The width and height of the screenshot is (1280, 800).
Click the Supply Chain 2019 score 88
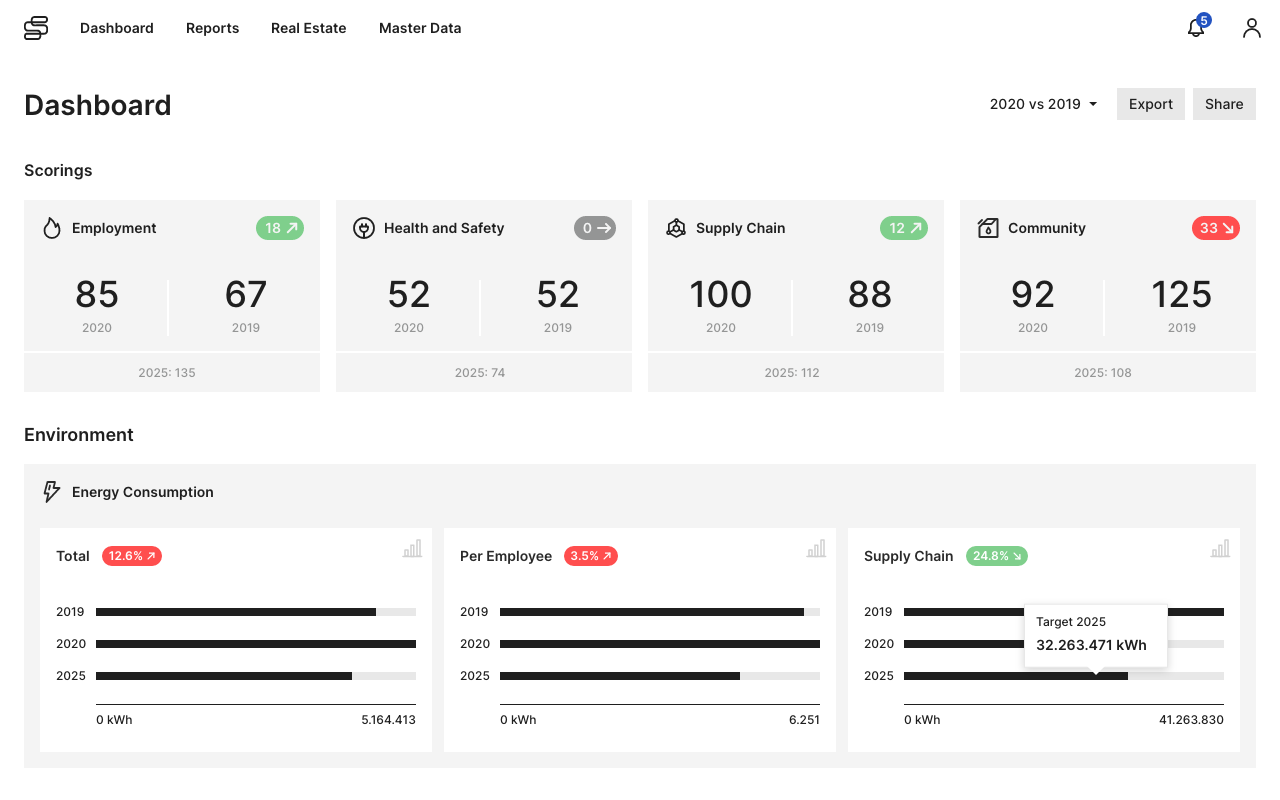[x=870, y=295]
